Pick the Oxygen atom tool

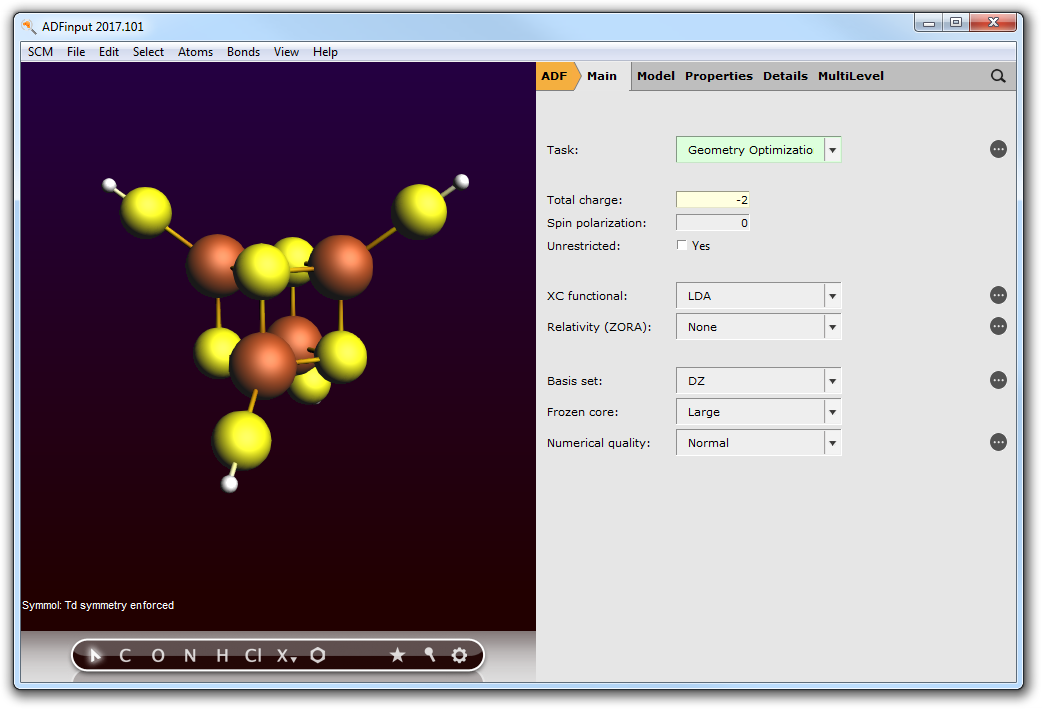coord(157,656)
